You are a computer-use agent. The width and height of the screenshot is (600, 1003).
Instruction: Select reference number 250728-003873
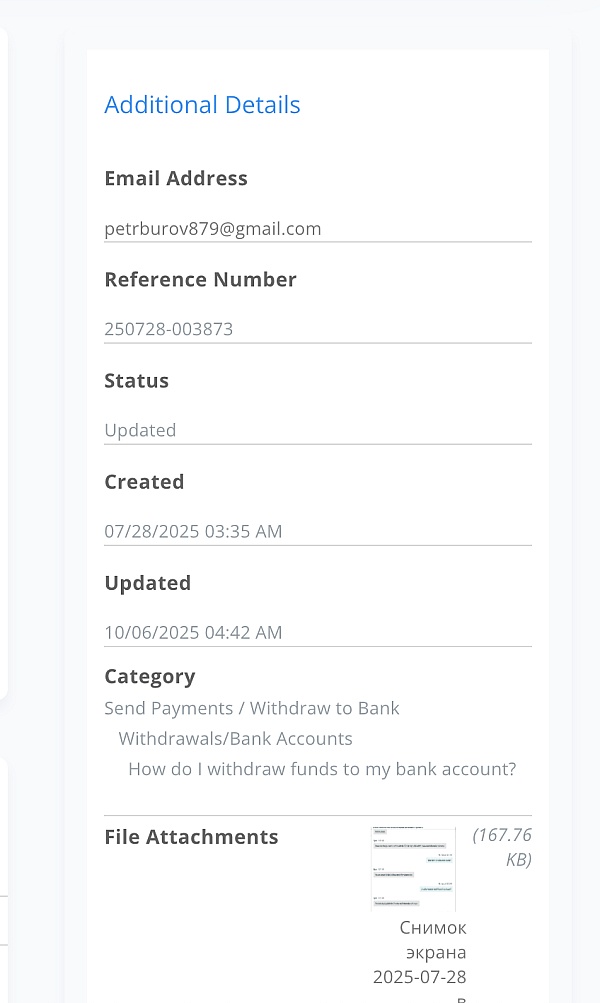(x=168, y=328)
